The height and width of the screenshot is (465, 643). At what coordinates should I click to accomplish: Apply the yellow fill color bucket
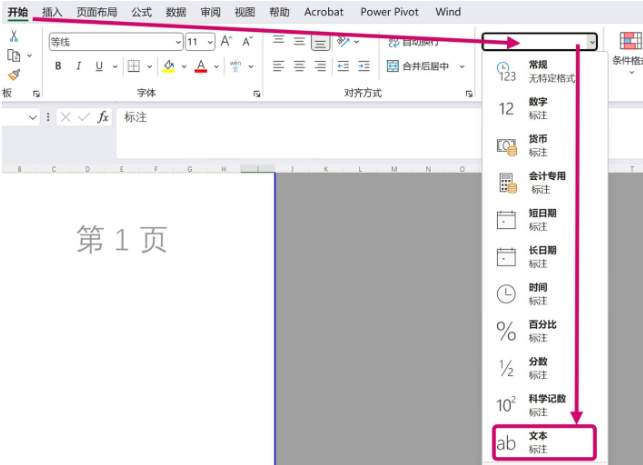pos(169,66)
